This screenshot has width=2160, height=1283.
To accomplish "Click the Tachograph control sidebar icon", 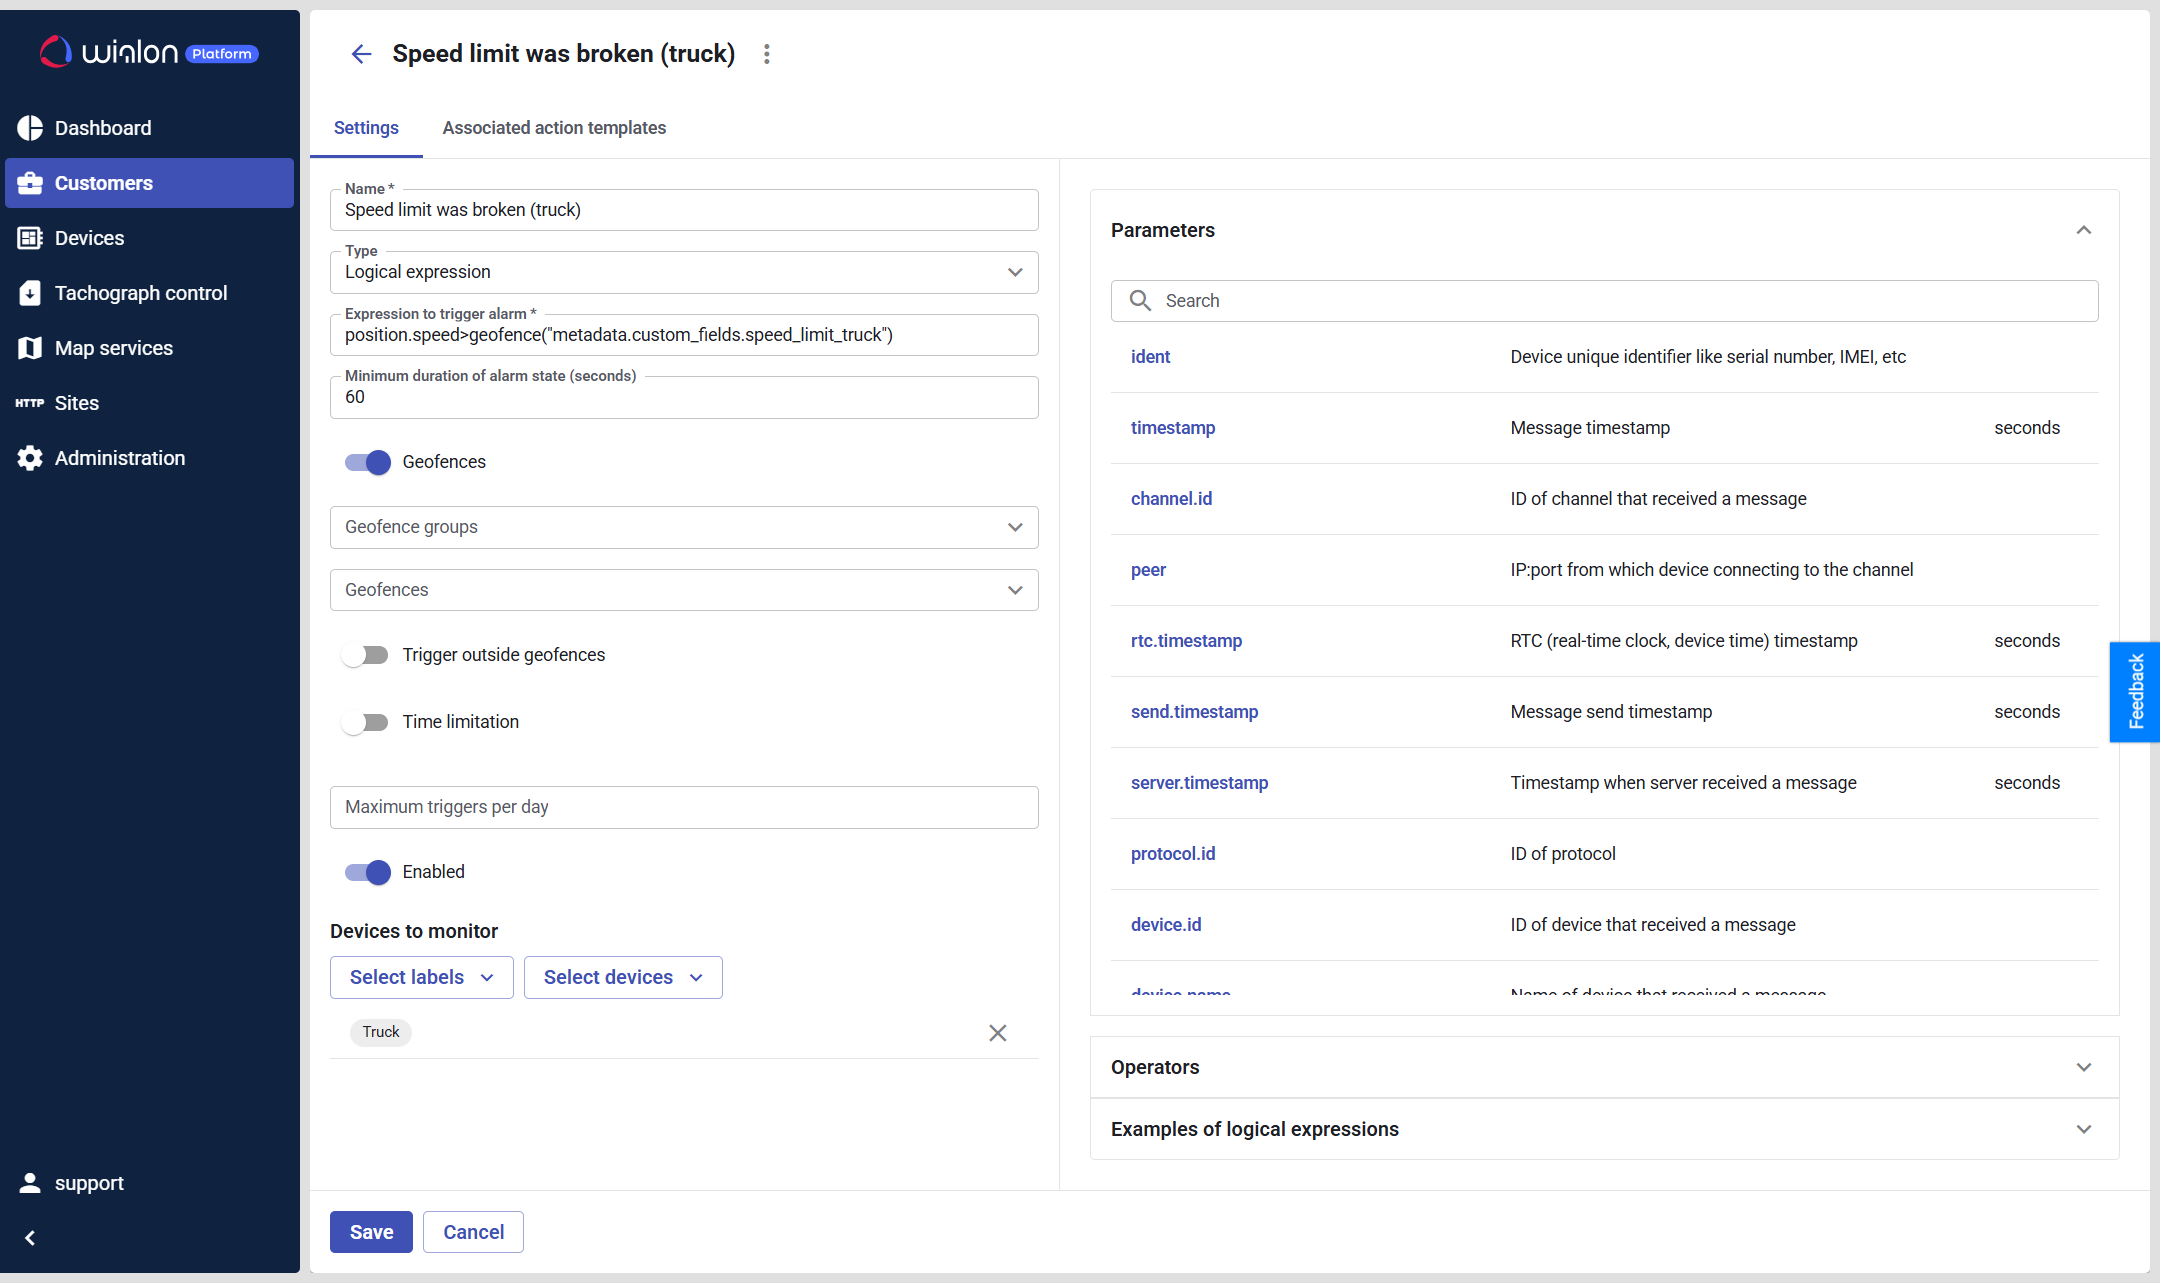I will point(30,293).
